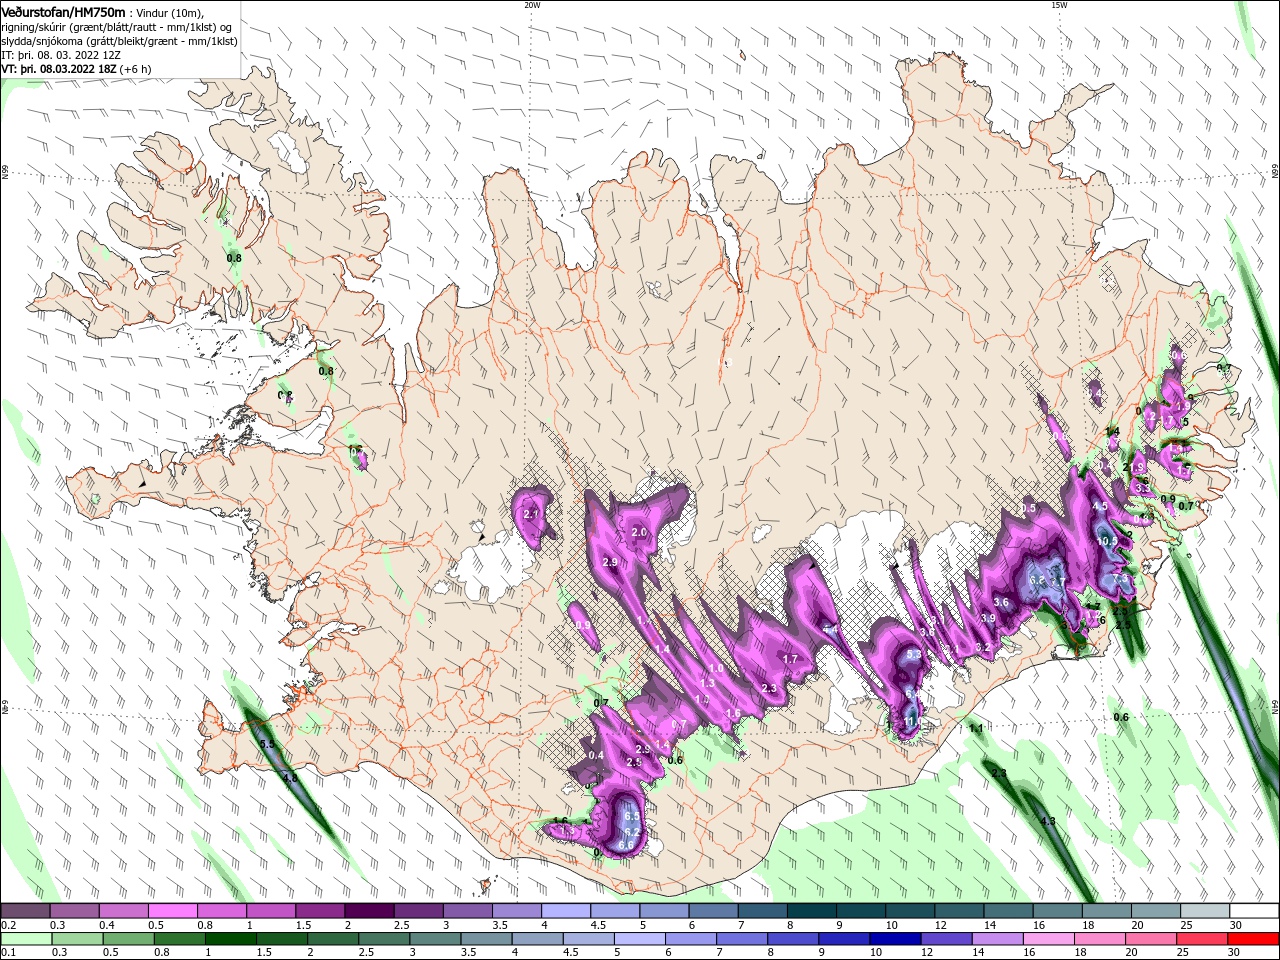The image size is (1280, 960).
Task: Click the 2.1 value on the map
Action: coord(531,514)
